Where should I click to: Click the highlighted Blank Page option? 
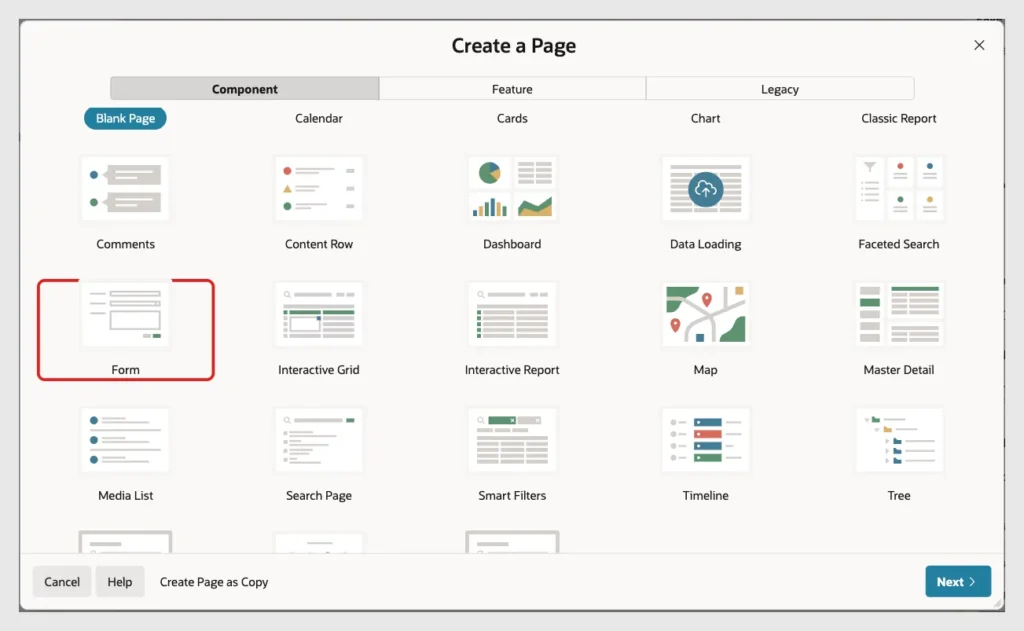[125, 118]
